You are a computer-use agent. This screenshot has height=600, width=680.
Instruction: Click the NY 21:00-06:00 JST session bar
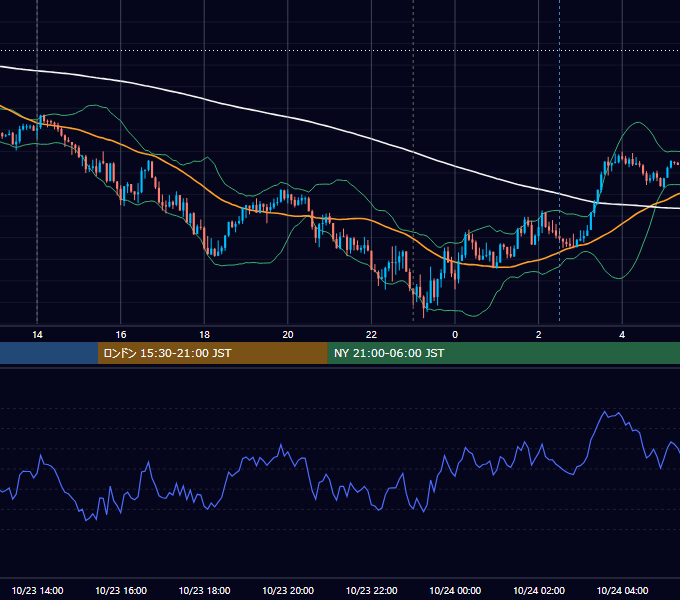tap(503, 353)
